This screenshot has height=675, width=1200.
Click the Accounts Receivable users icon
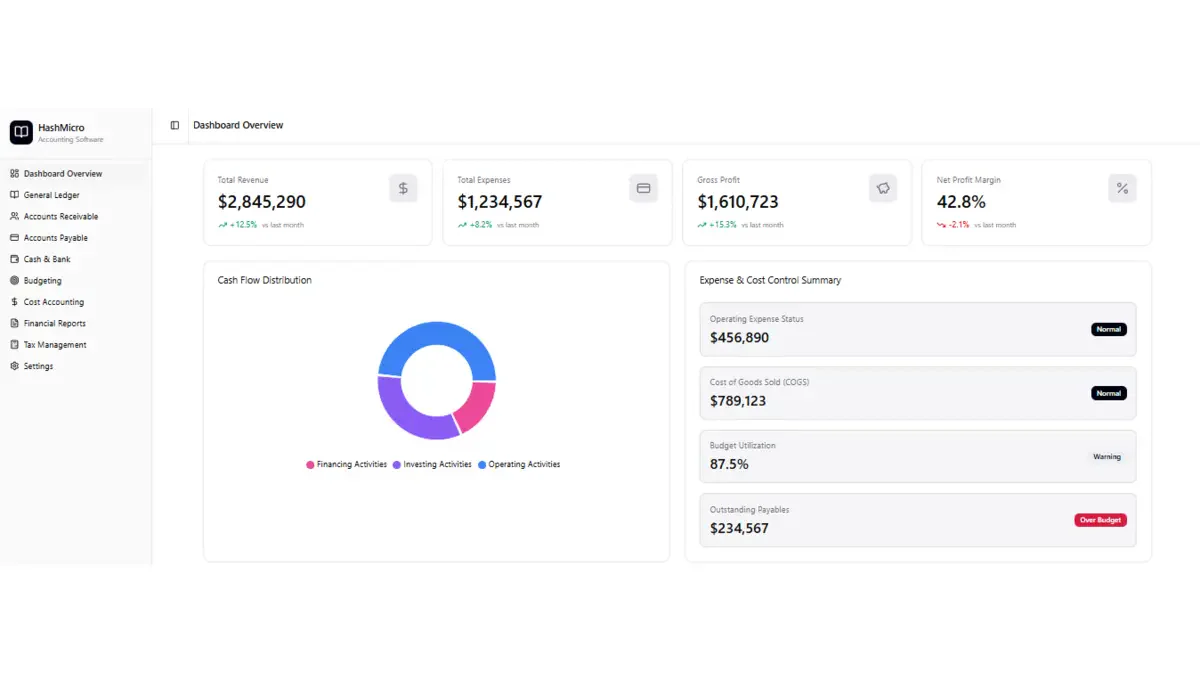point(14,216)
